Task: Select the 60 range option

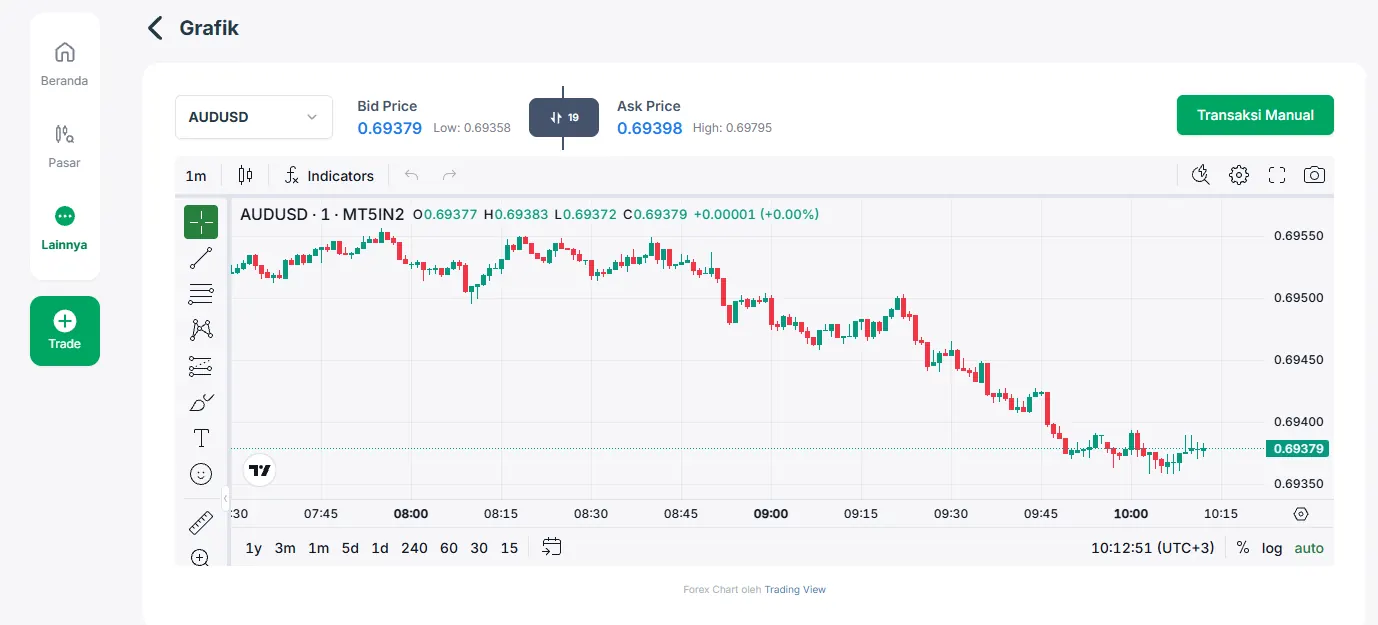Action: tap(449, 548)
